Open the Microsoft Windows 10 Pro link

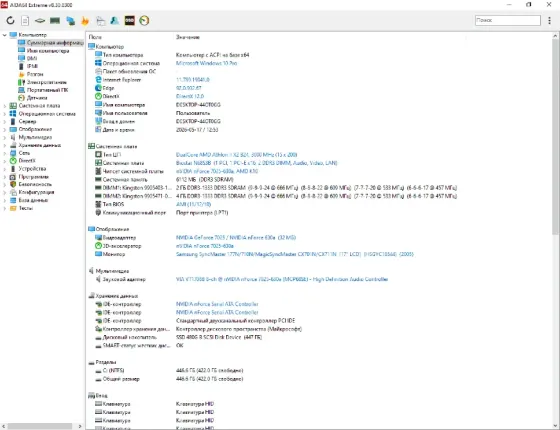point(206,63)
